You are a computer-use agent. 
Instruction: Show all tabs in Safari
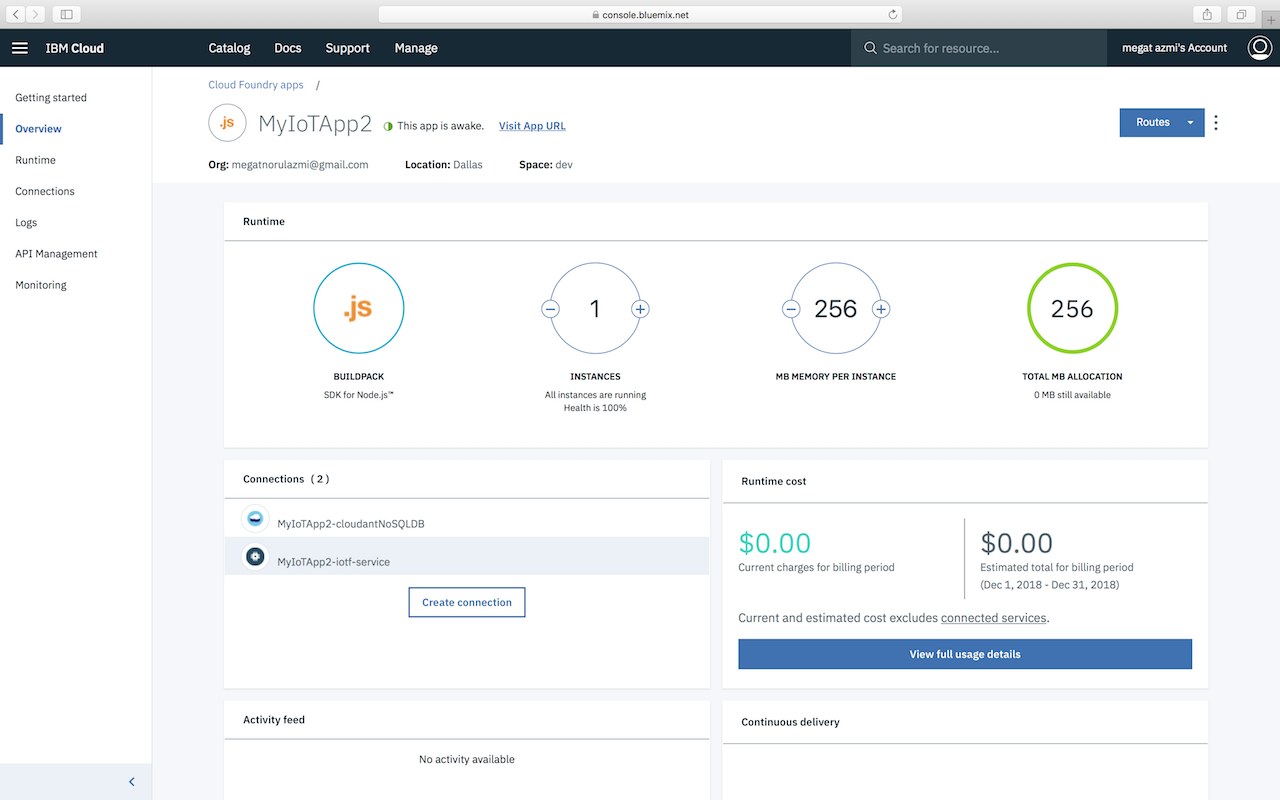tap(1241, 14)
